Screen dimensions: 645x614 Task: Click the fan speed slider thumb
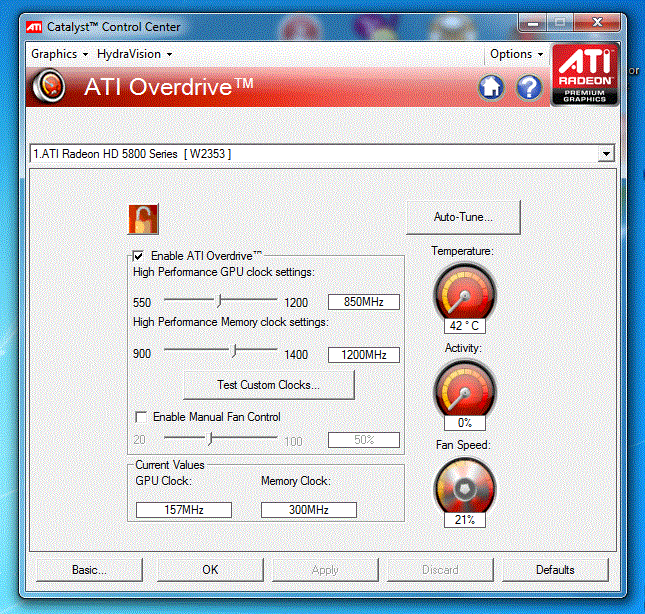click(210, 438)
